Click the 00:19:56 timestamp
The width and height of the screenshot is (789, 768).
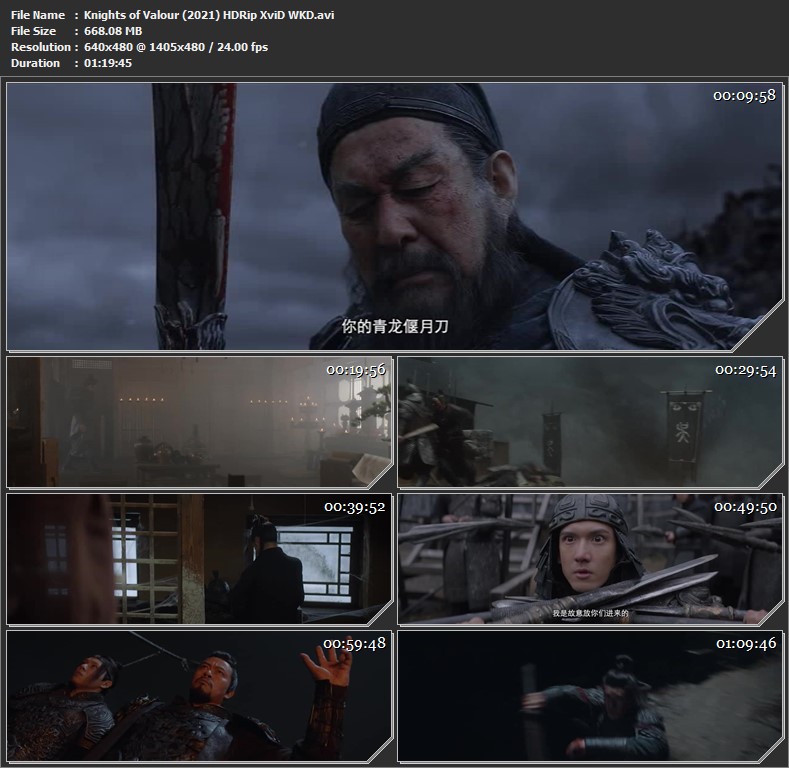(355, 370)
